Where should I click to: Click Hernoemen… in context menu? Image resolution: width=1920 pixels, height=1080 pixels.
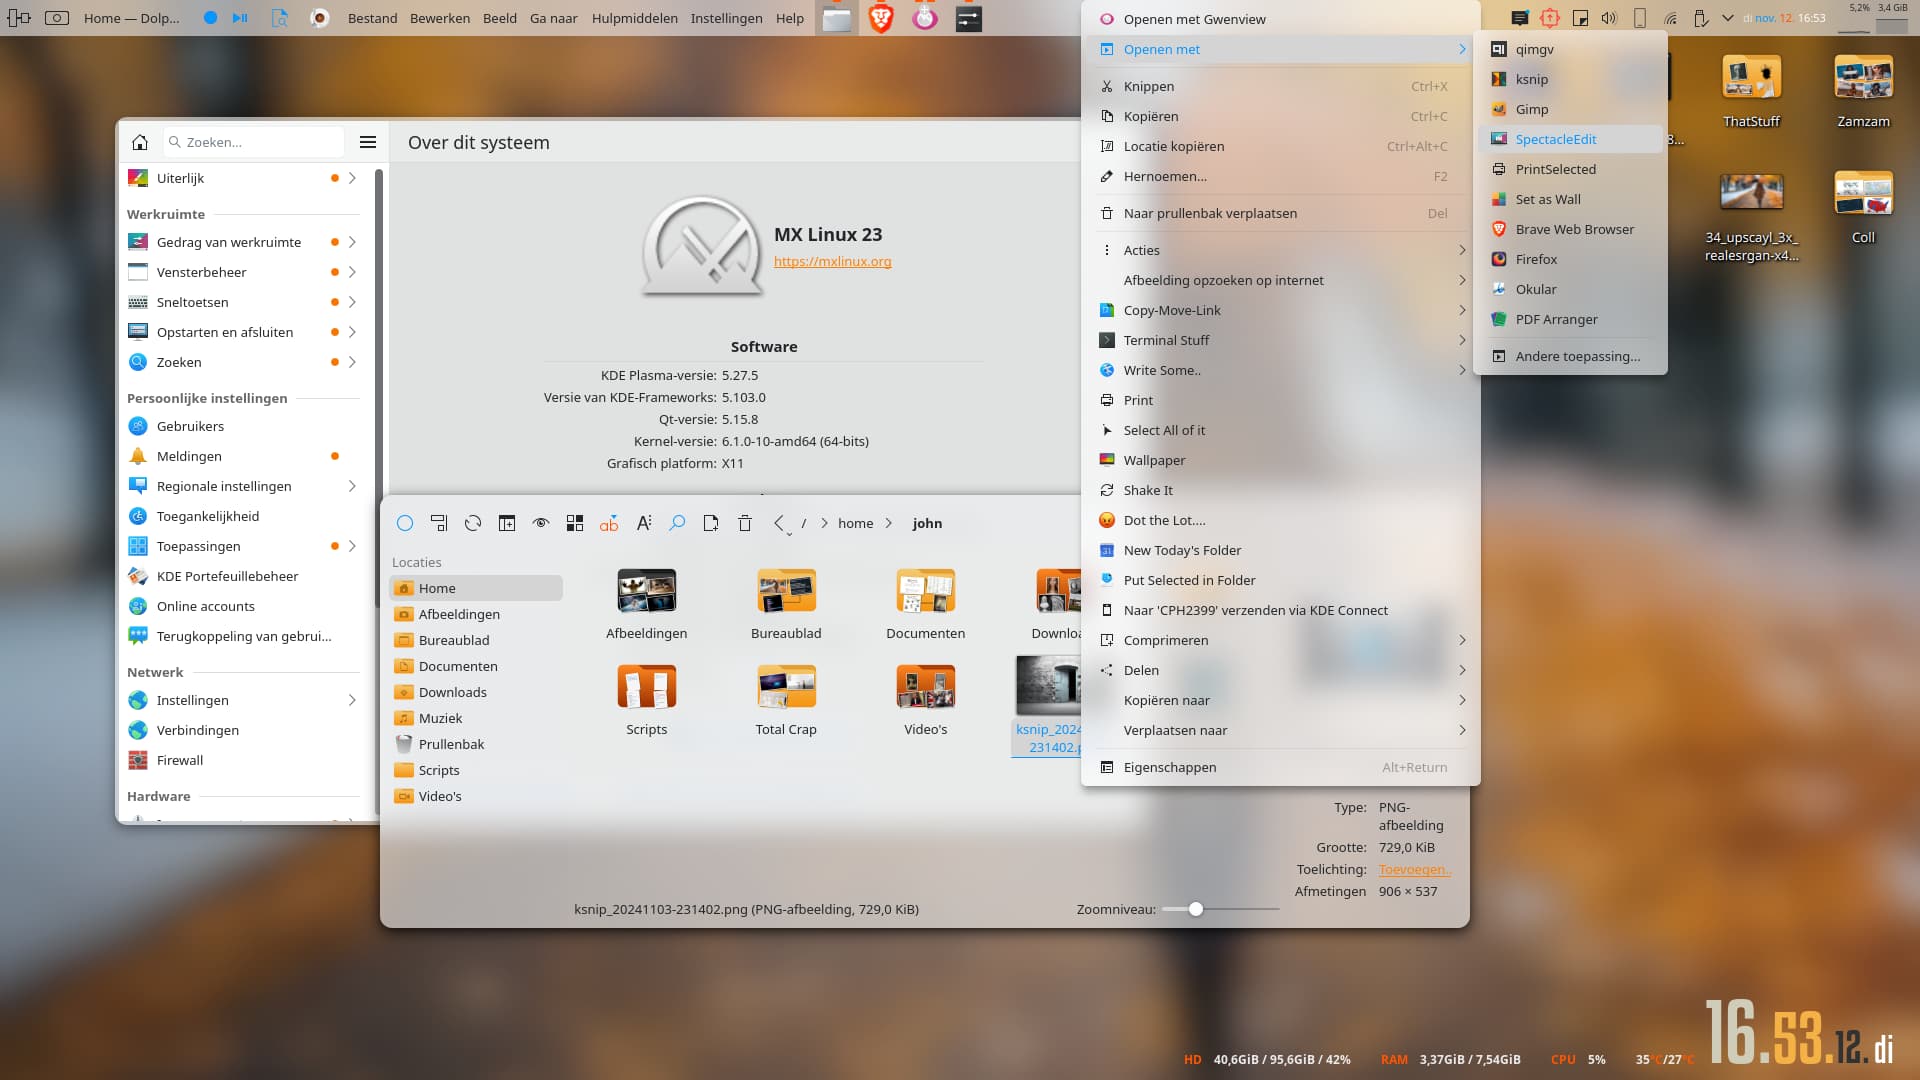(1280, 176)
